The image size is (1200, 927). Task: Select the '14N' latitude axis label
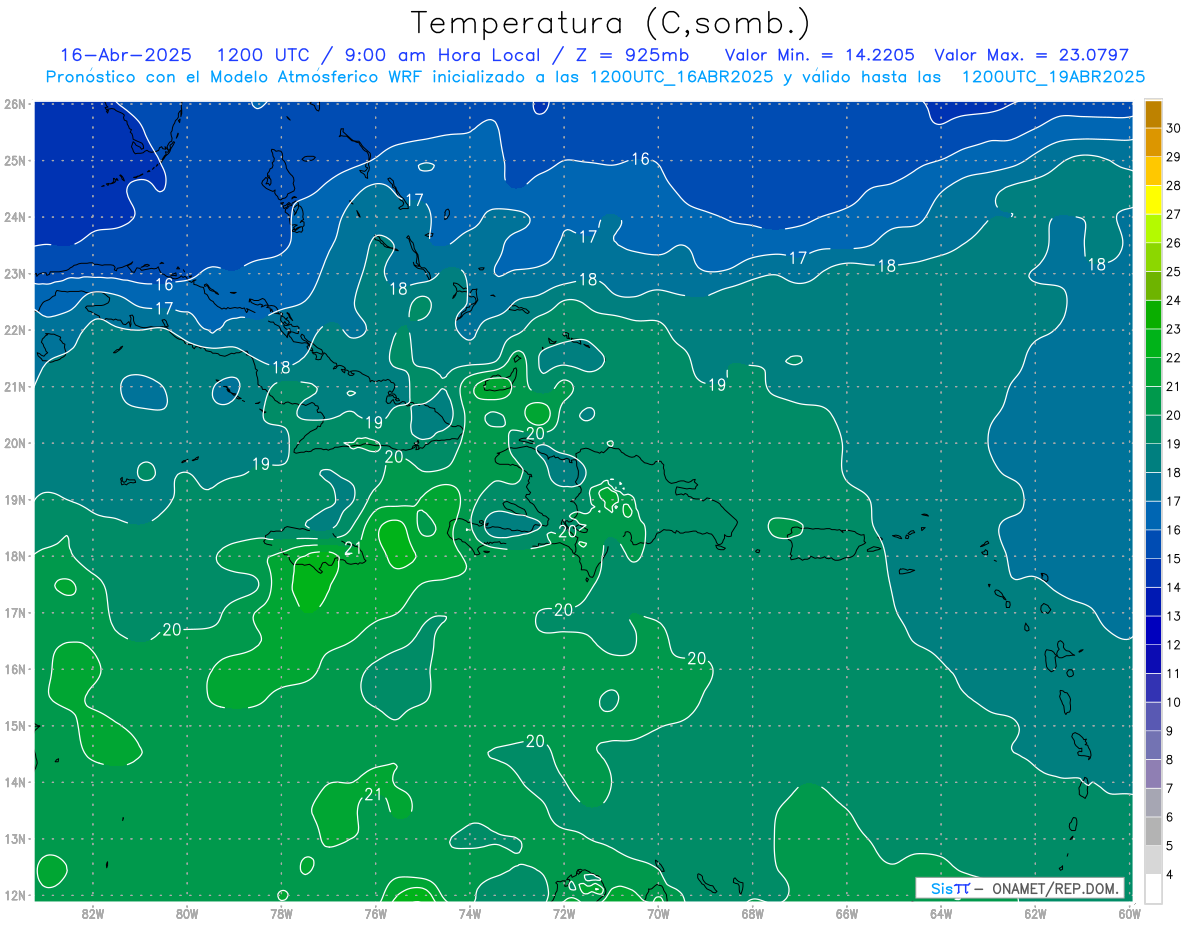(x=14, y=782)
